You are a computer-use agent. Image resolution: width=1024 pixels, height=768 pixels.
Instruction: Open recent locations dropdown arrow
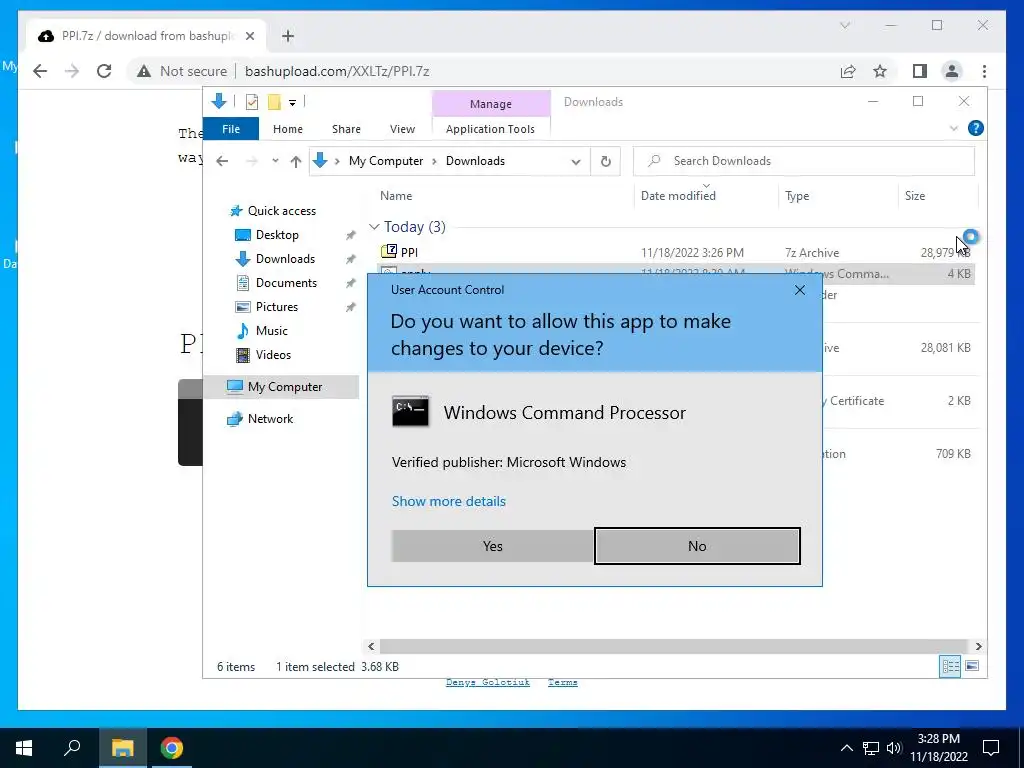(x=275, y=161)
